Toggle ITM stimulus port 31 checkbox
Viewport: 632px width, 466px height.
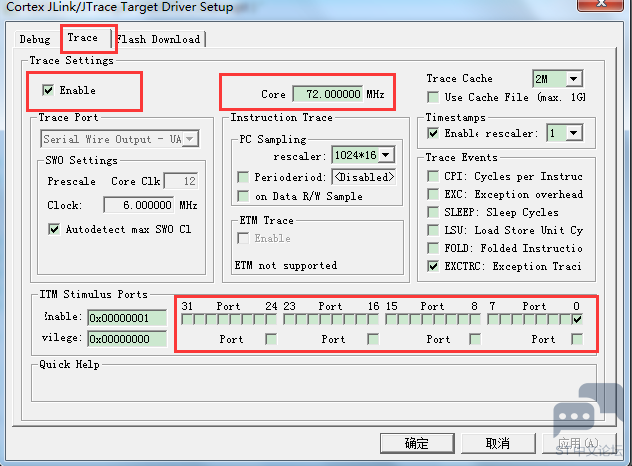coord(187,320)
